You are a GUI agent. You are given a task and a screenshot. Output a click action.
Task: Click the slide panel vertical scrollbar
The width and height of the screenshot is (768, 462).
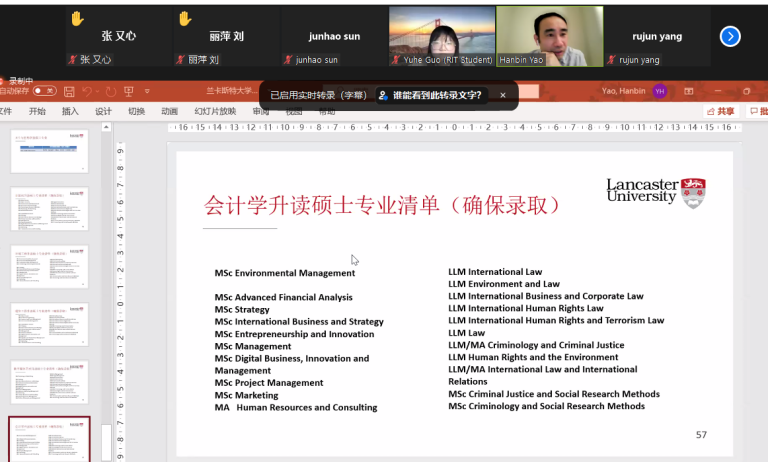(x=106, y=440)
